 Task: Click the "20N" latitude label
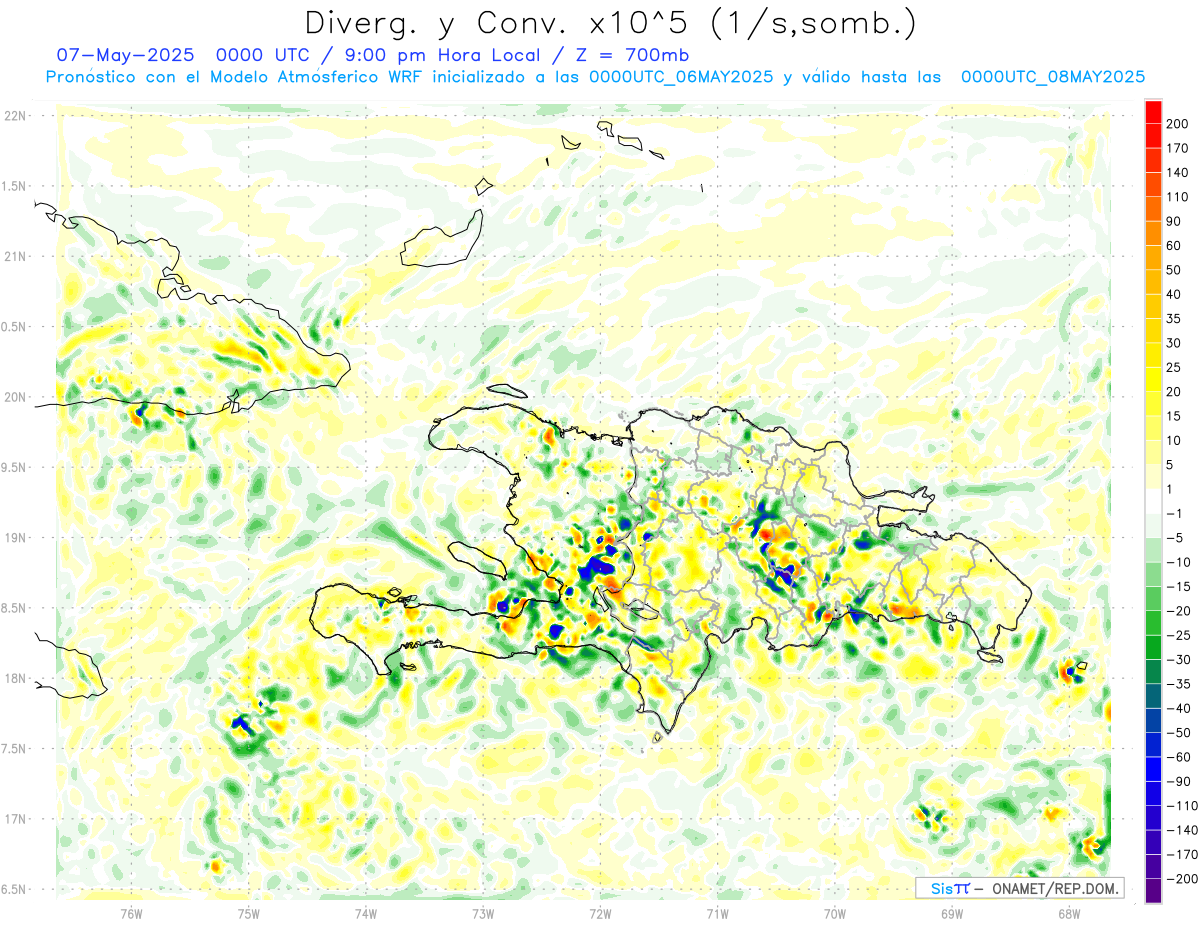coord(16,397)
